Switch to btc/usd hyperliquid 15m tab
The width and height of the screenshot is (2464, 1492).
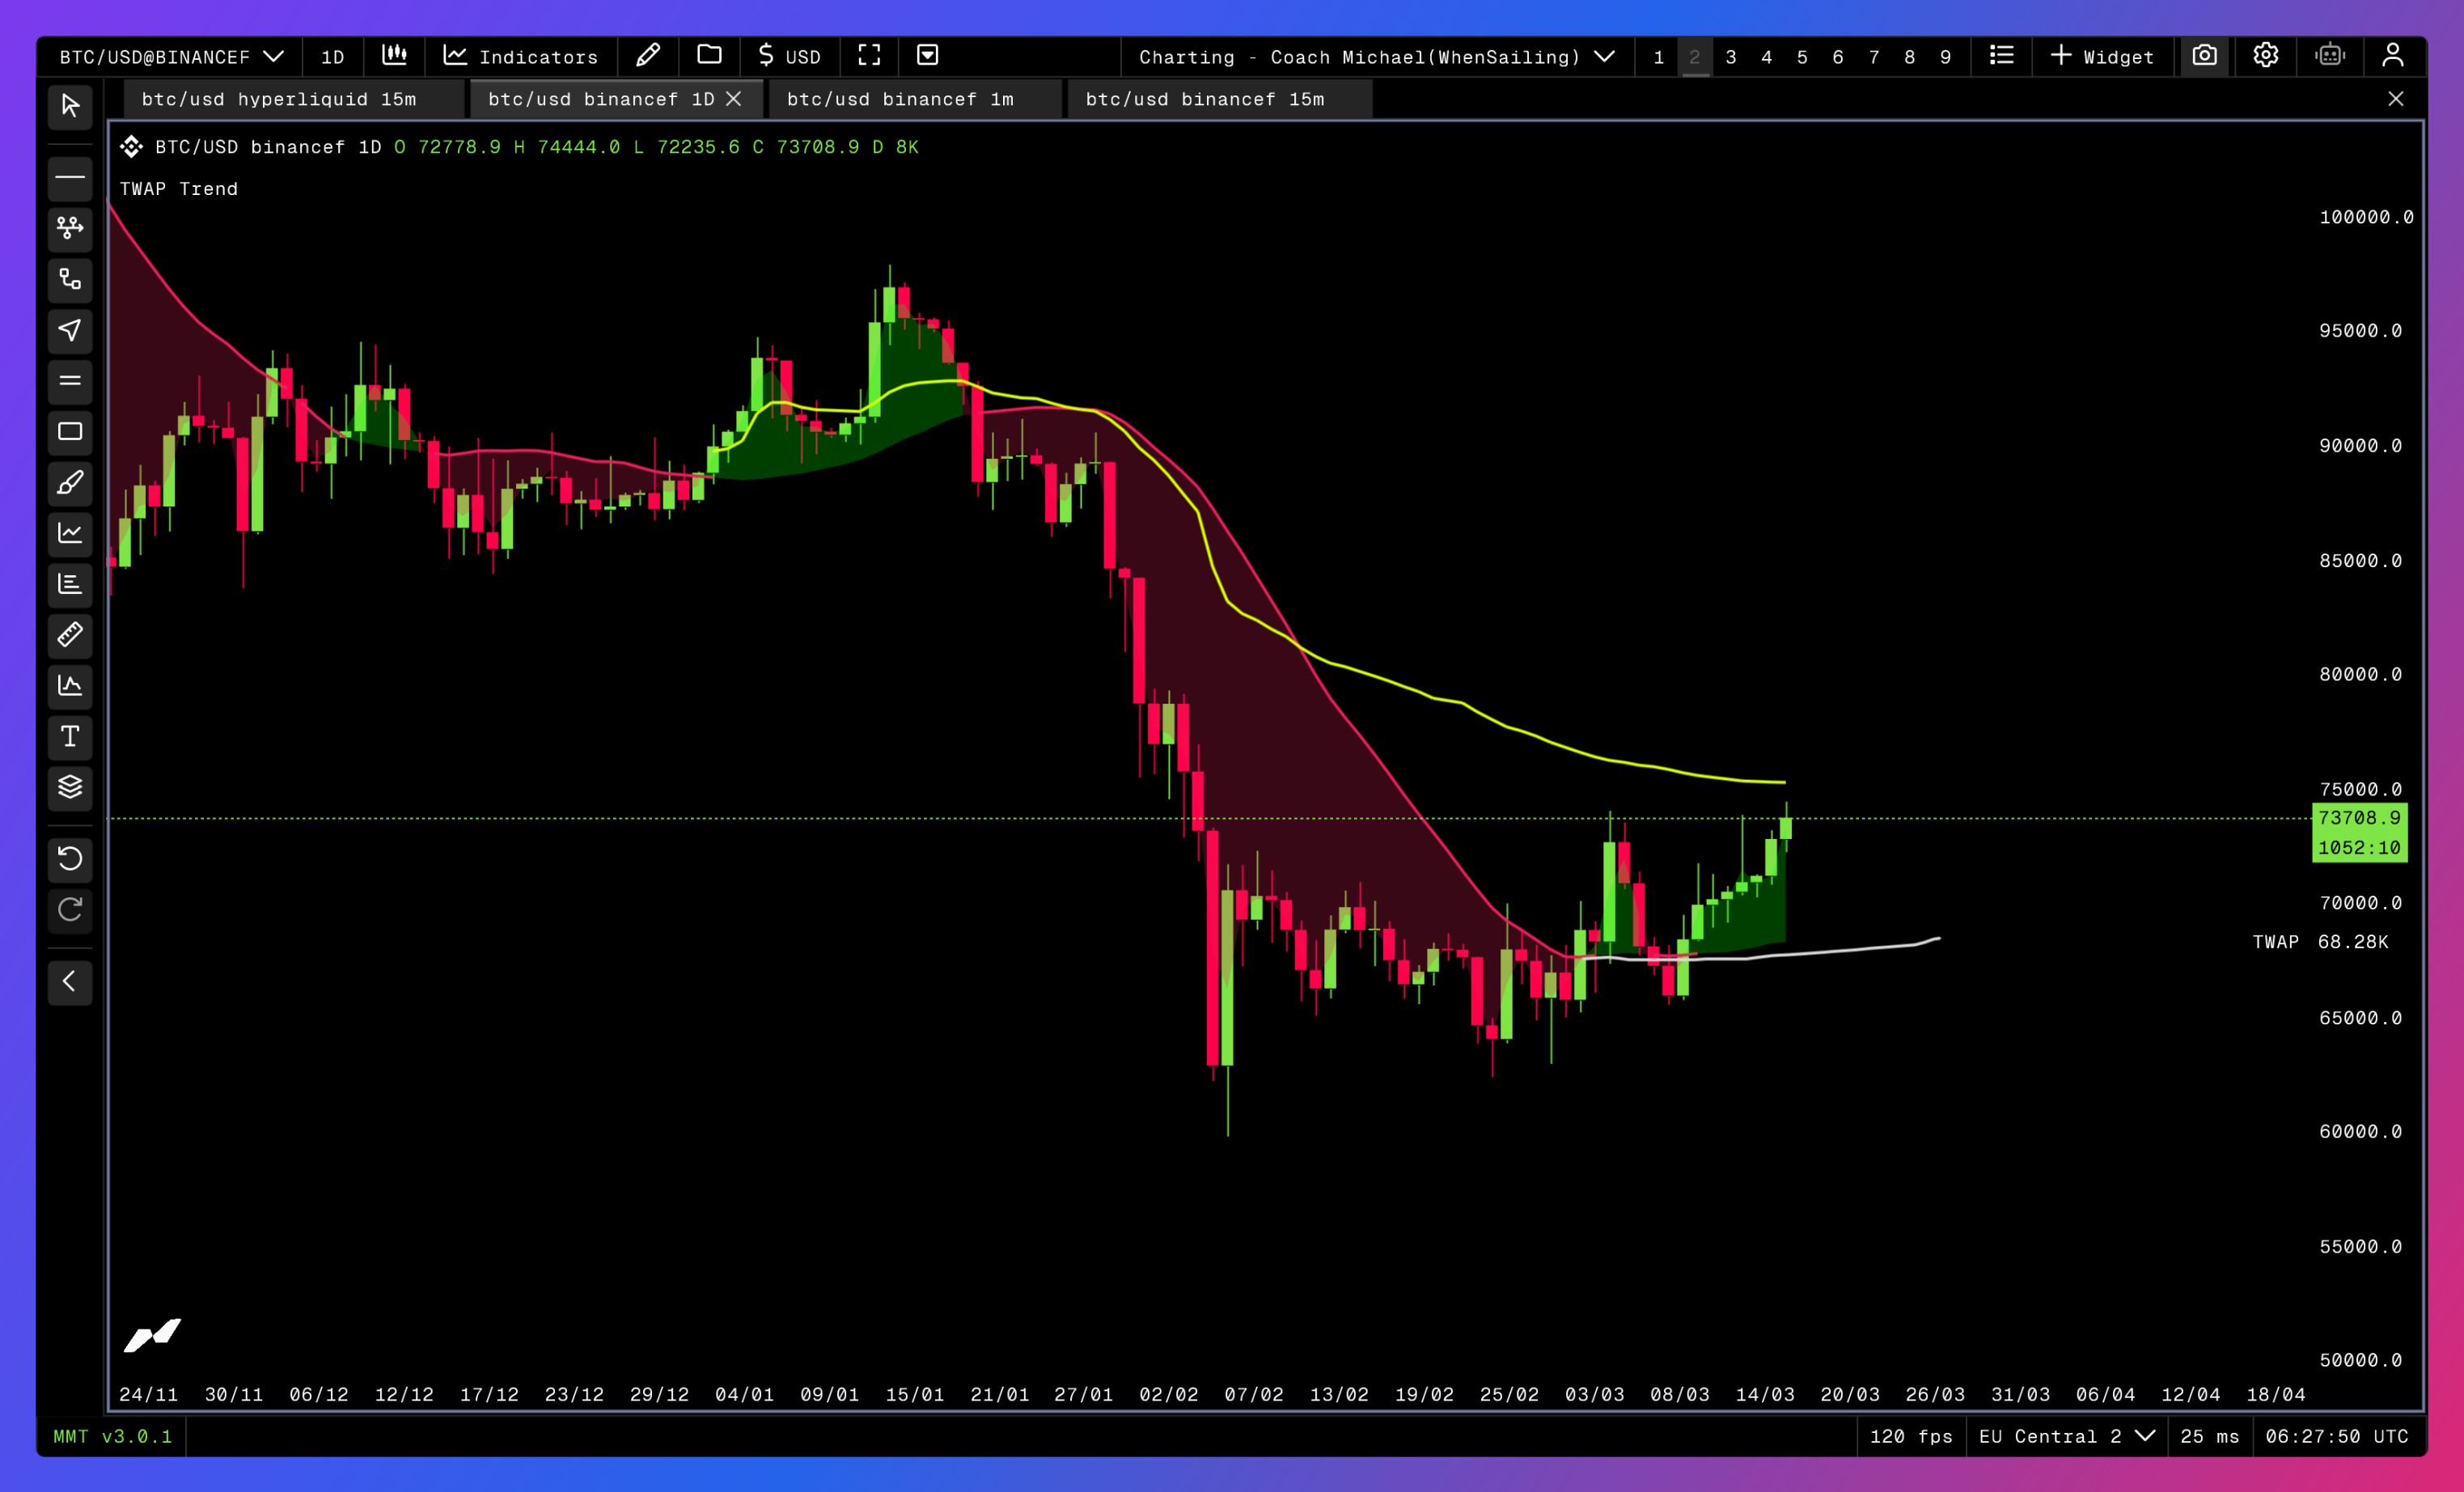click(279, 99)
